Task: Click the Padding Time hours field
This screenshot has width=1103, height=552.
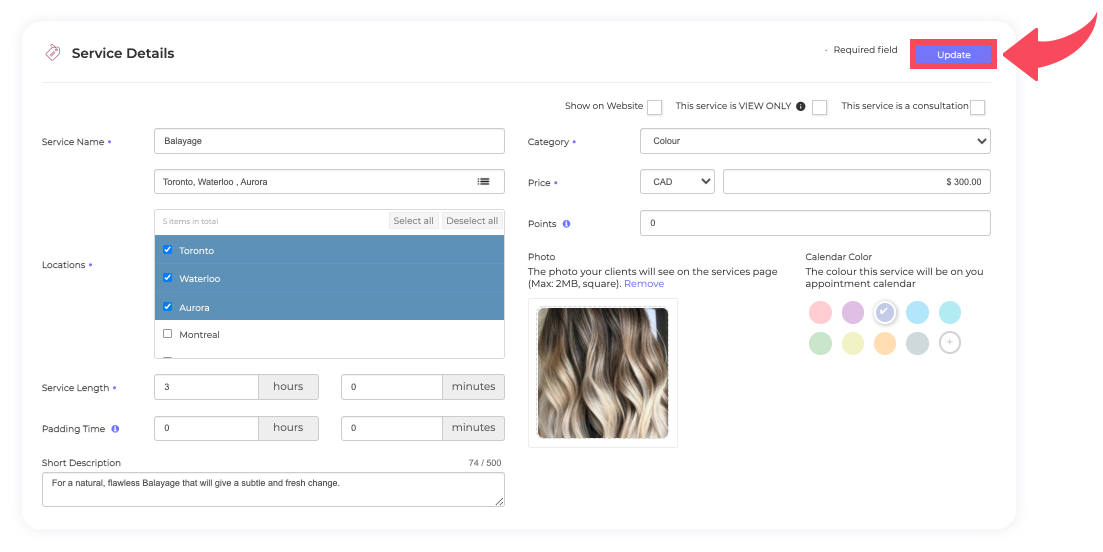Action: point(206,428)
